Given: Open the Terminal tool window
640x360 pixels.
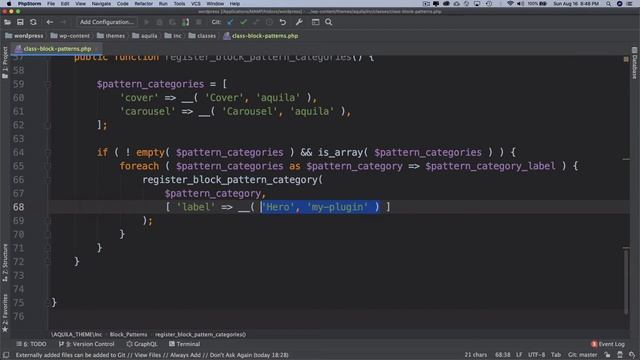Looking at the screenshot, I should point(184,344).
